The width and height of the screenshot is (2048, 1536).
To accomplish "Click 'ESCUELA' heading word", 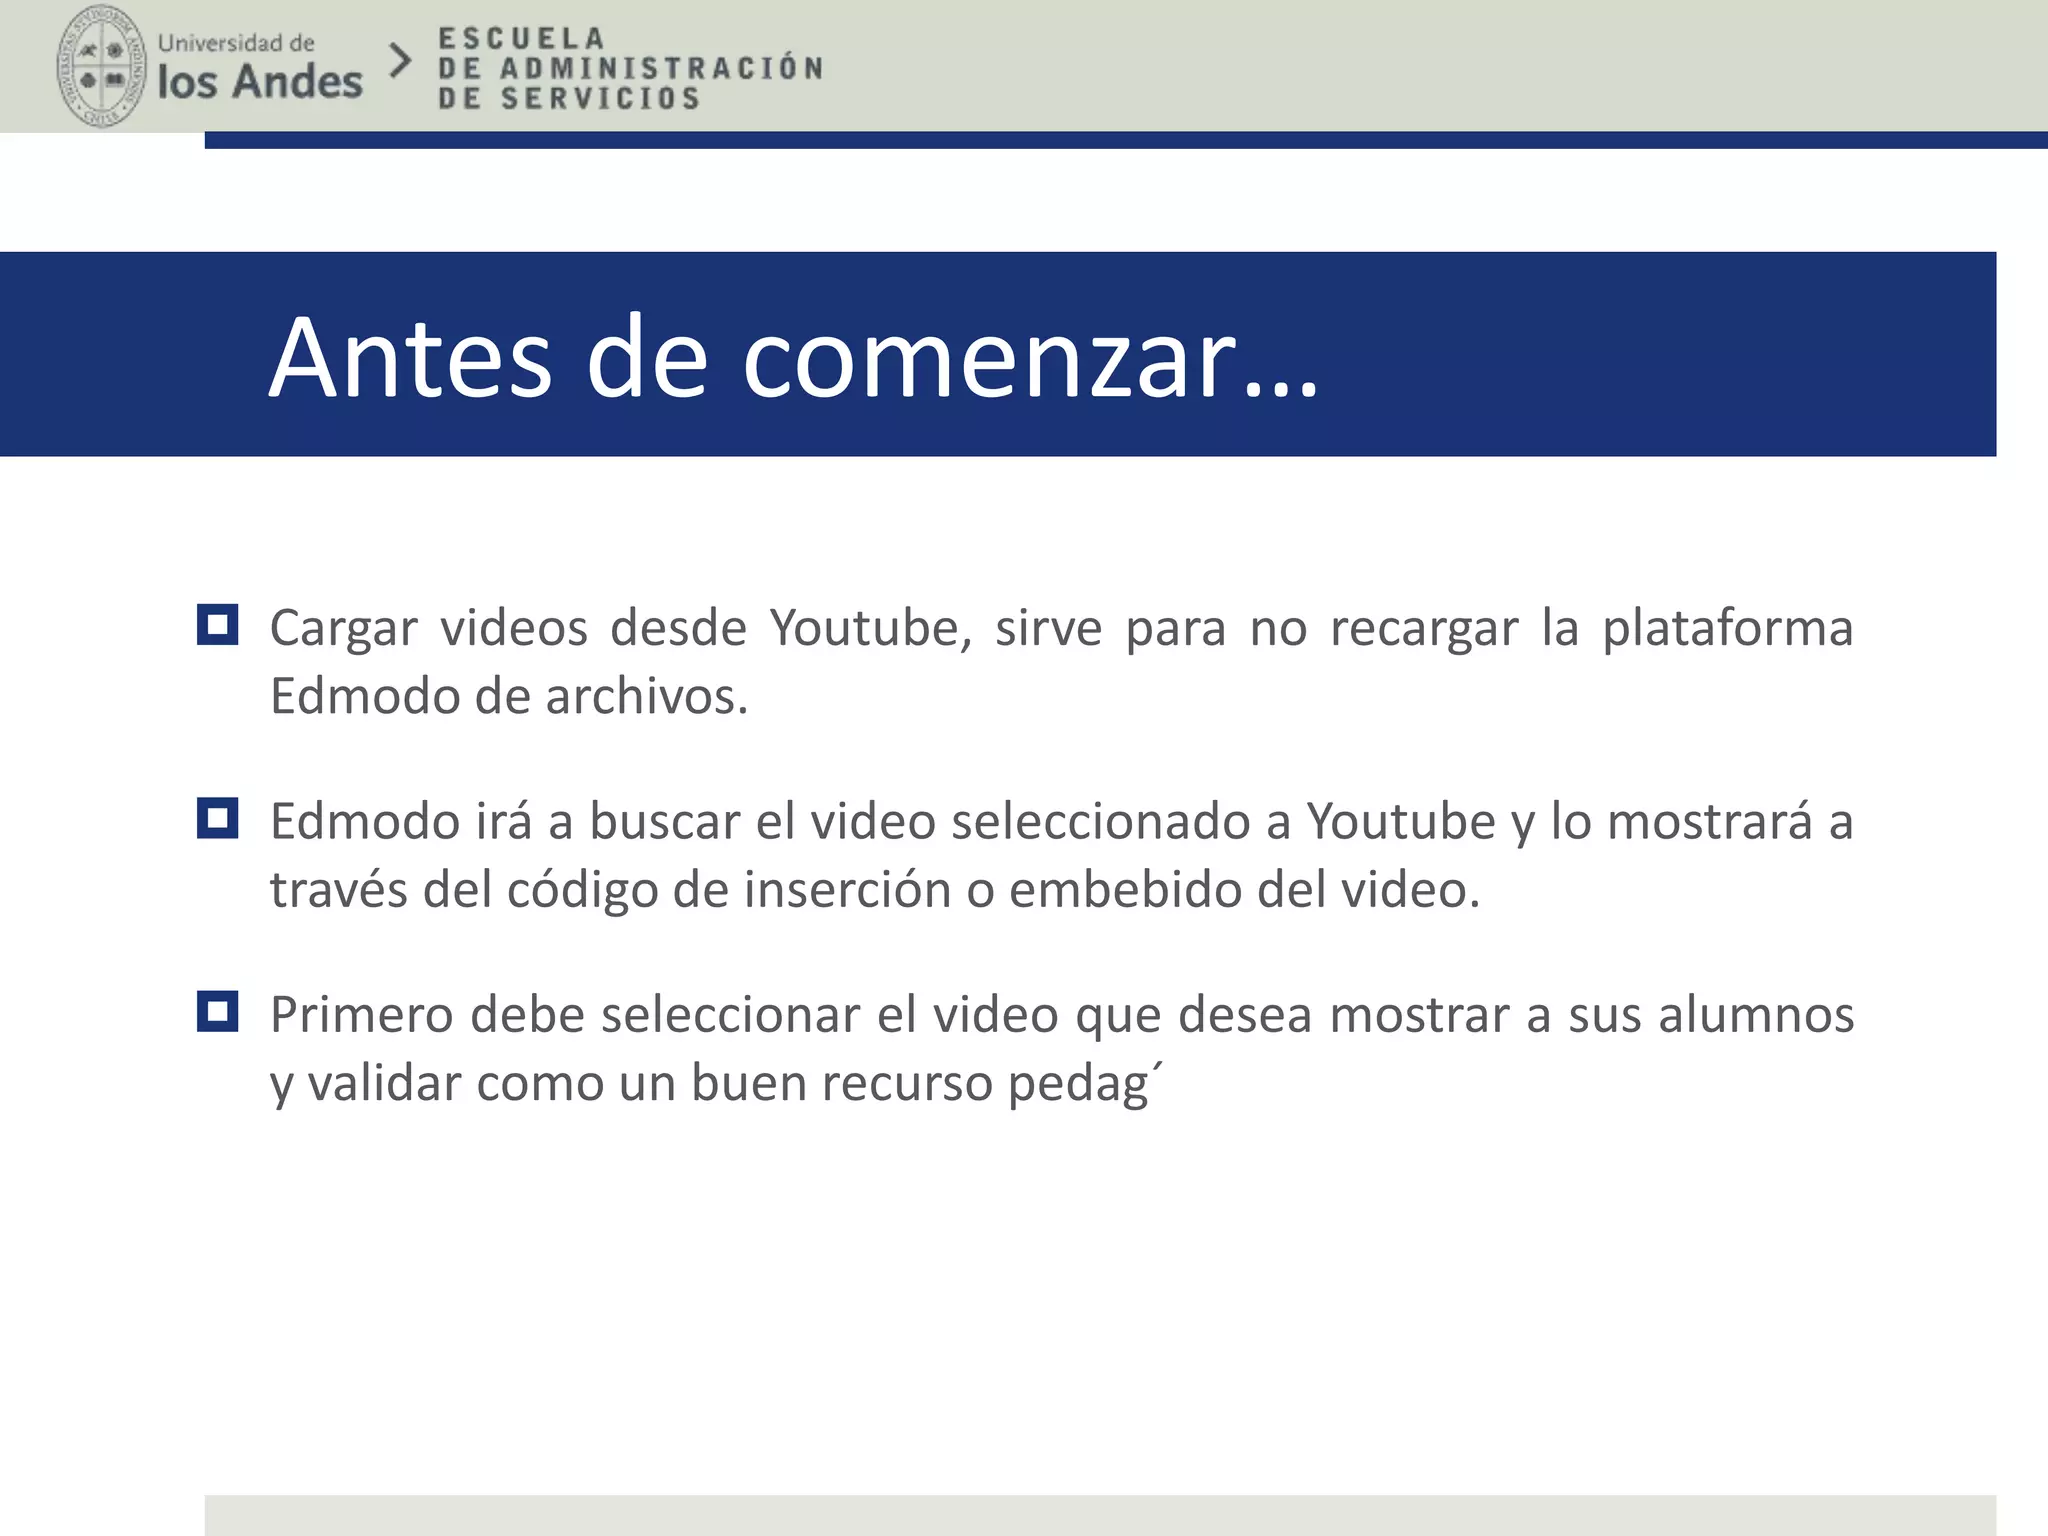I will [x=521, y=39].
